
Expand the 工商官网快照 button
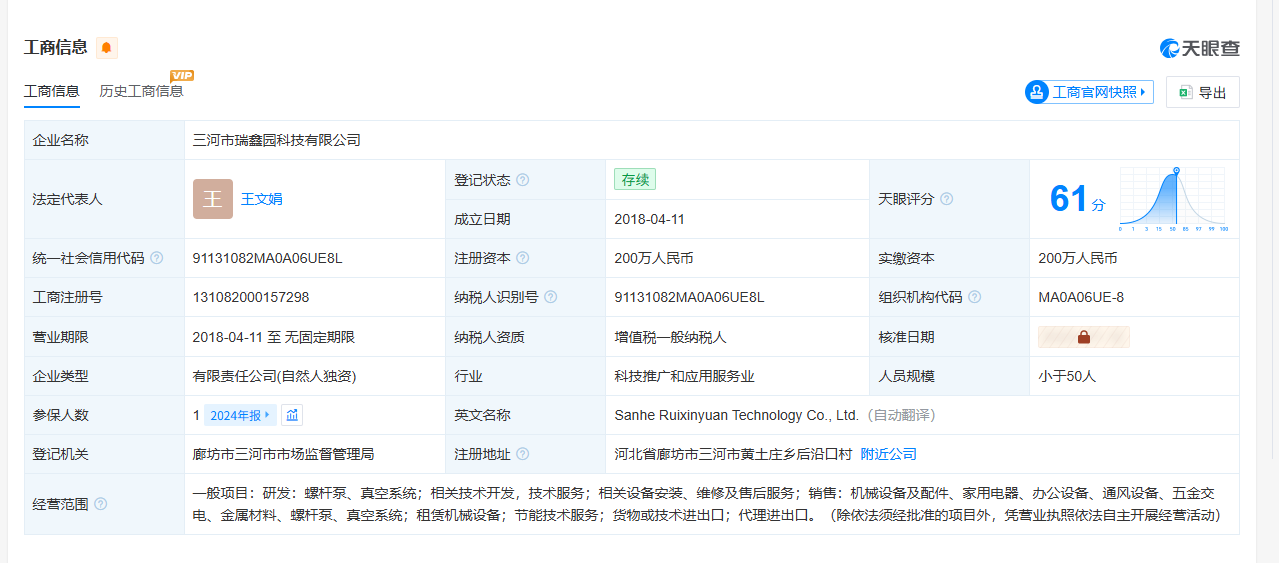click(1089, 92)
